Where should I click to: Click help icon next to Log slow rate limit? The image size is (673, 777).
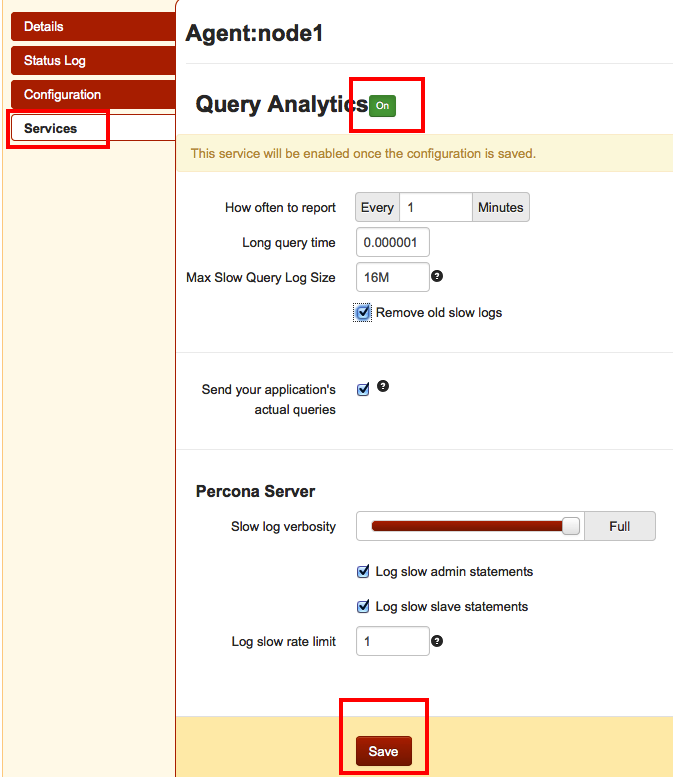point(437,641)
